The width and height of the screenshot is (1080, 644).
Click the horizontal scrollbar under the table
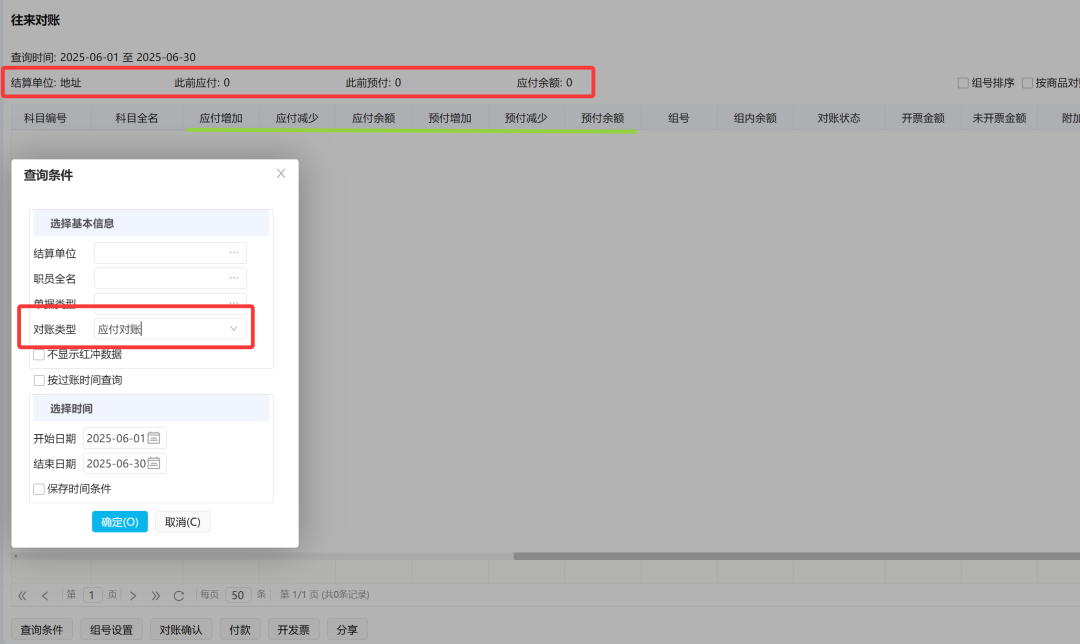[x=790, y=556]
